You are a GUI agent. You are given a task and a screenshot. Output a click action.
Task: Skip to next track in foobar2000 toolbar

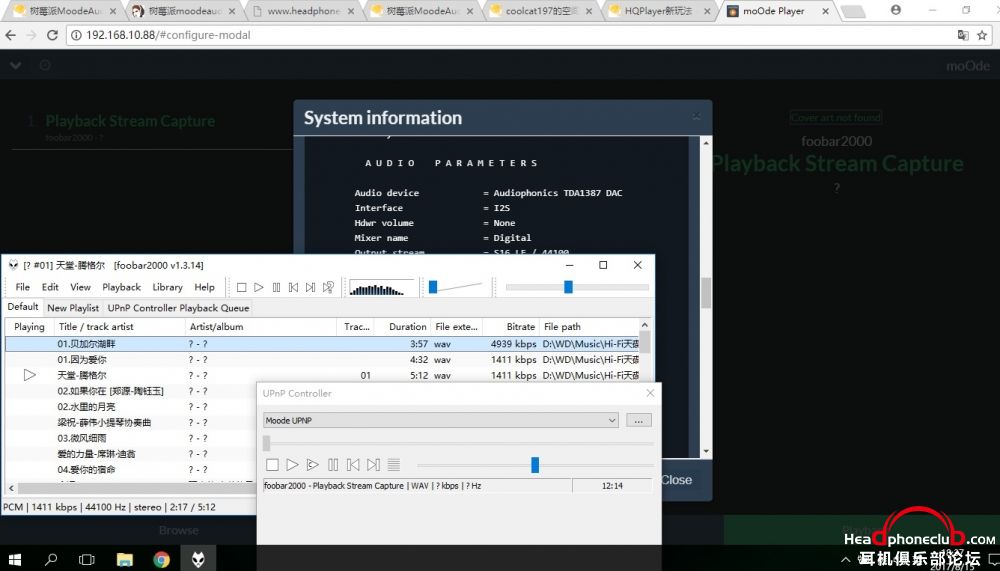tap(311, 288)
